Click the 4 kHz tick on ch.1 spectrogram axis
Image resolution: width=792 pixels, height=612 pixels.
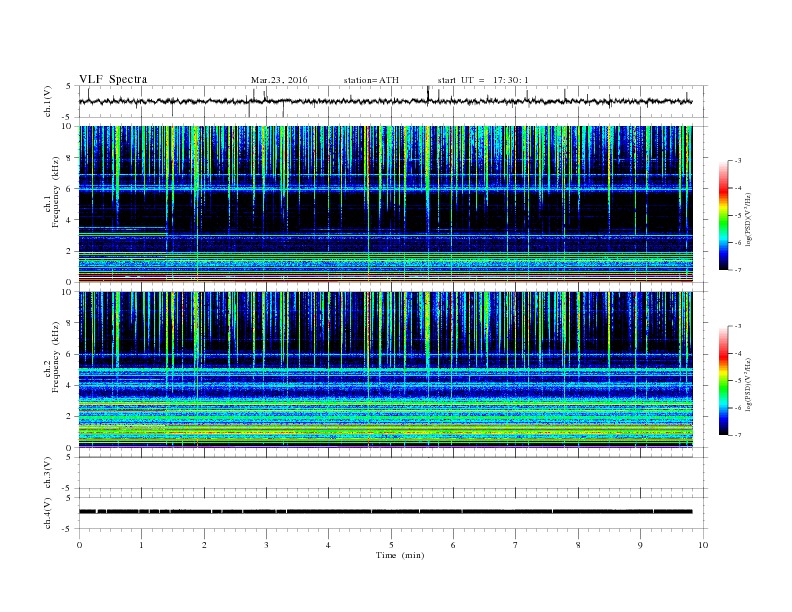point(70,220)
